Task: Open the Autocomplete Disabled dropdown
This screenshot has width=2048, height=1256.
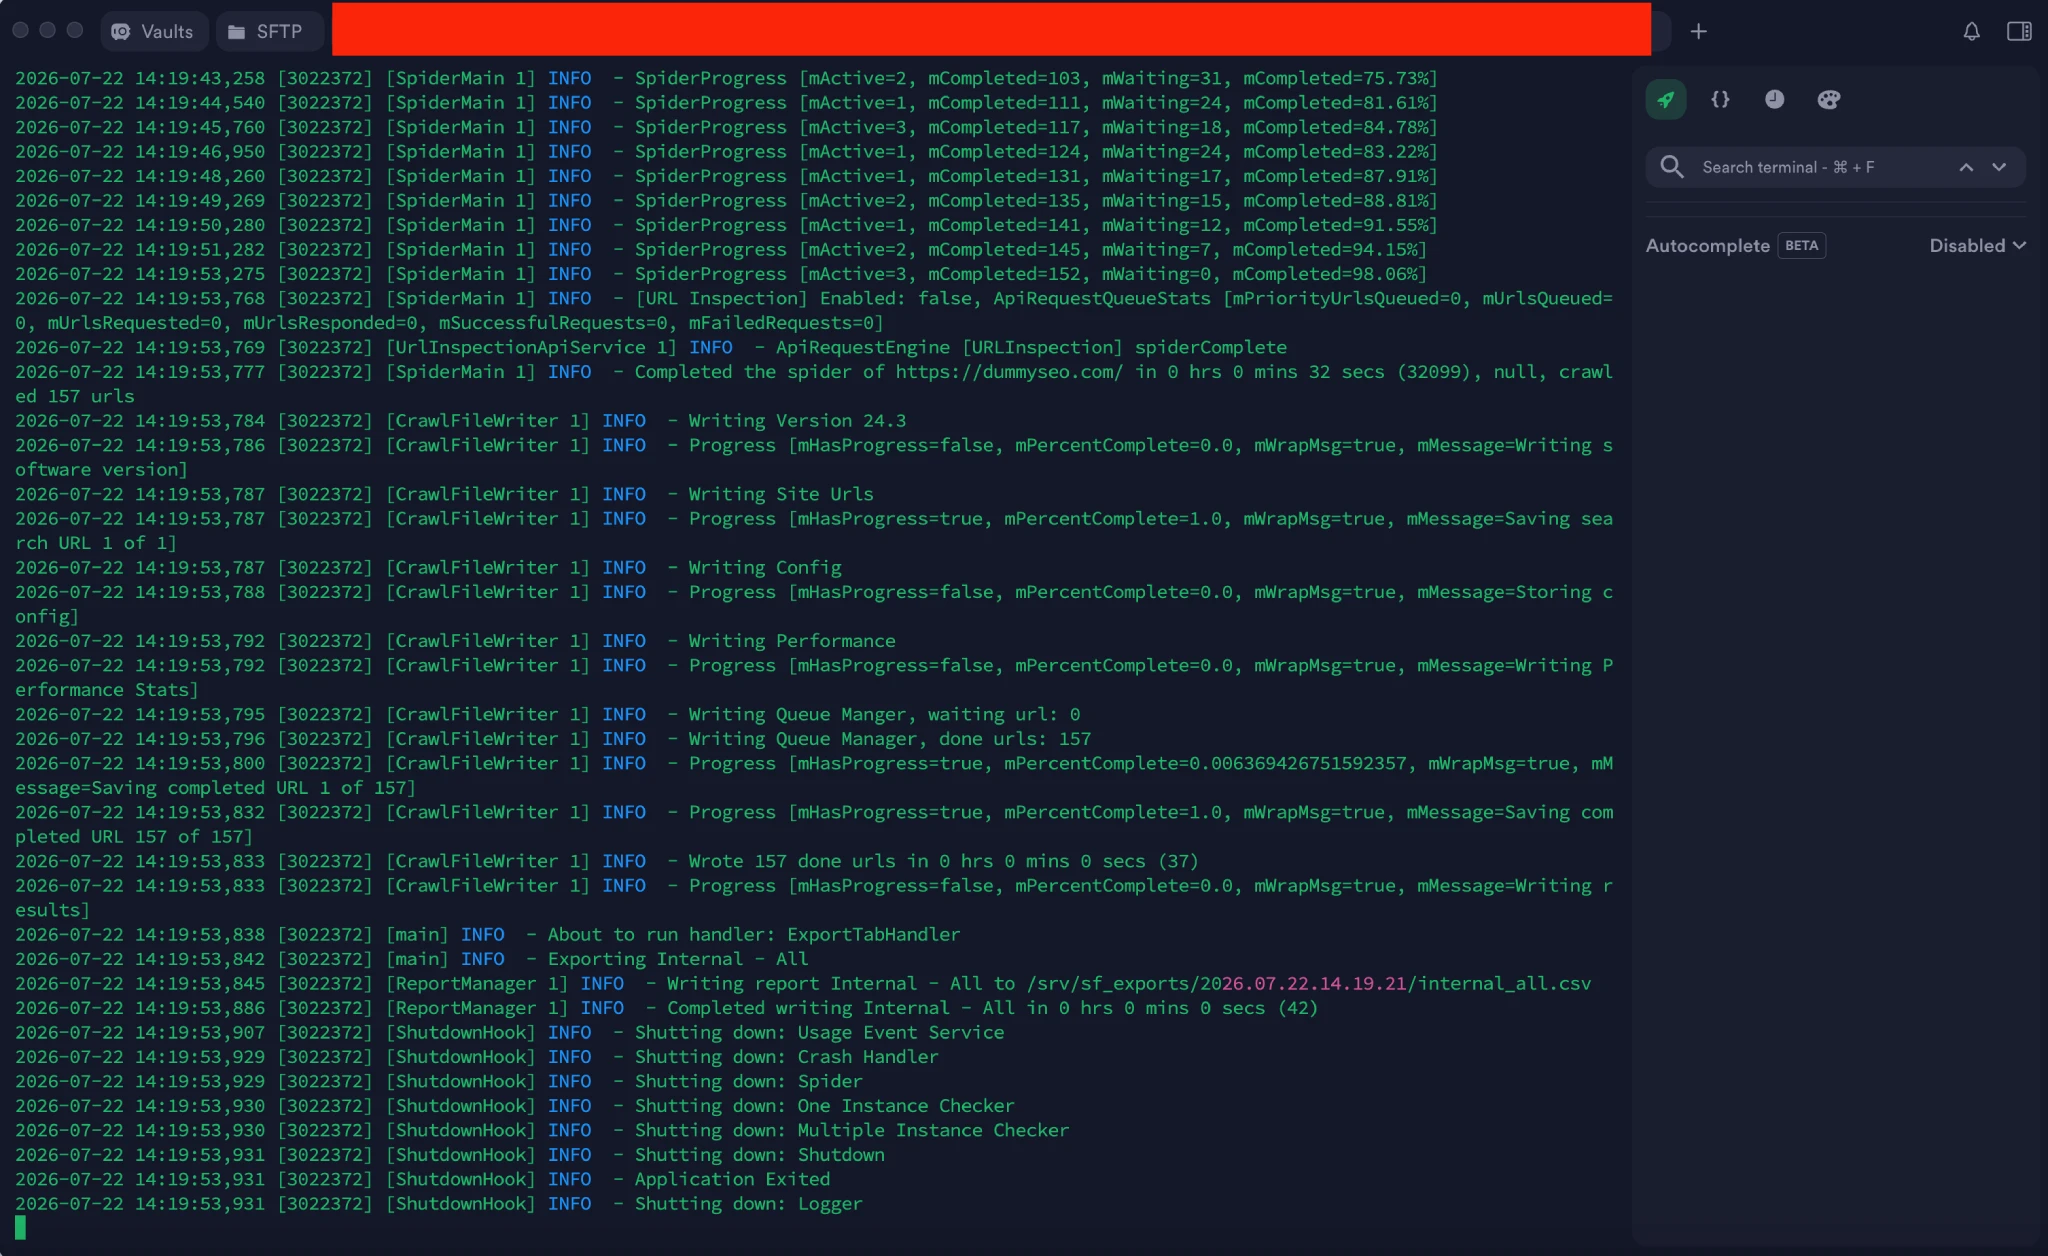Action: (x=1977, y=245)
